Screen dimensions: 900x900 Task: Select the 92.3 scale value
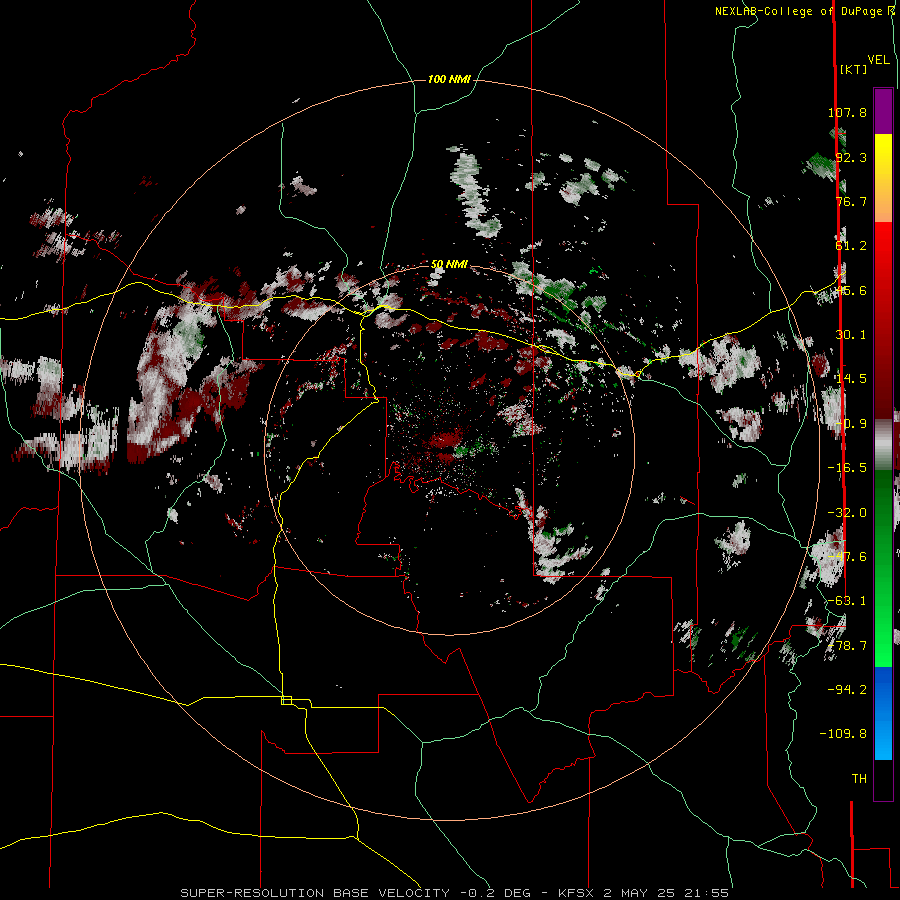point(851,157)
